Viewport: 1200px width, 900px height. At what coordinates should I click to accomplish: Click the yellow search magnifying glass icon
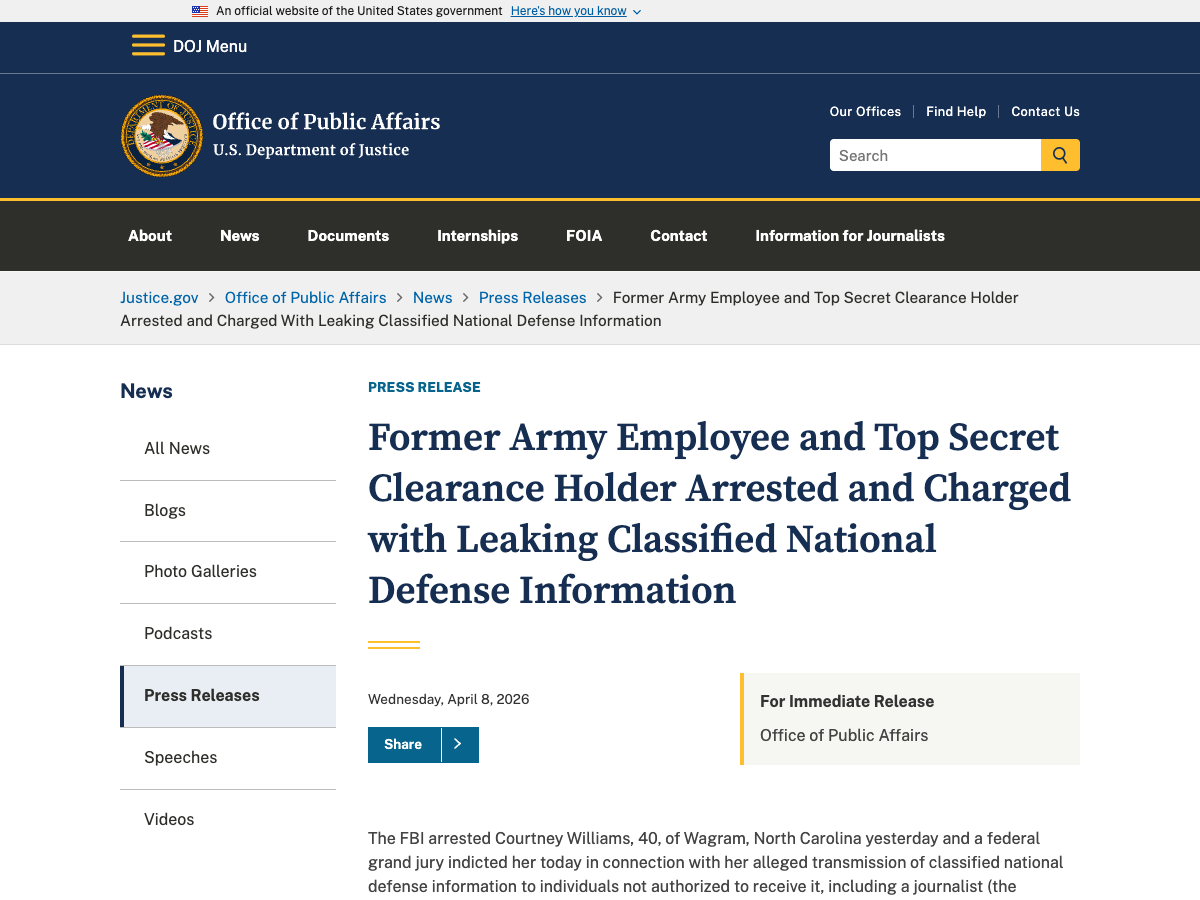1060,155
